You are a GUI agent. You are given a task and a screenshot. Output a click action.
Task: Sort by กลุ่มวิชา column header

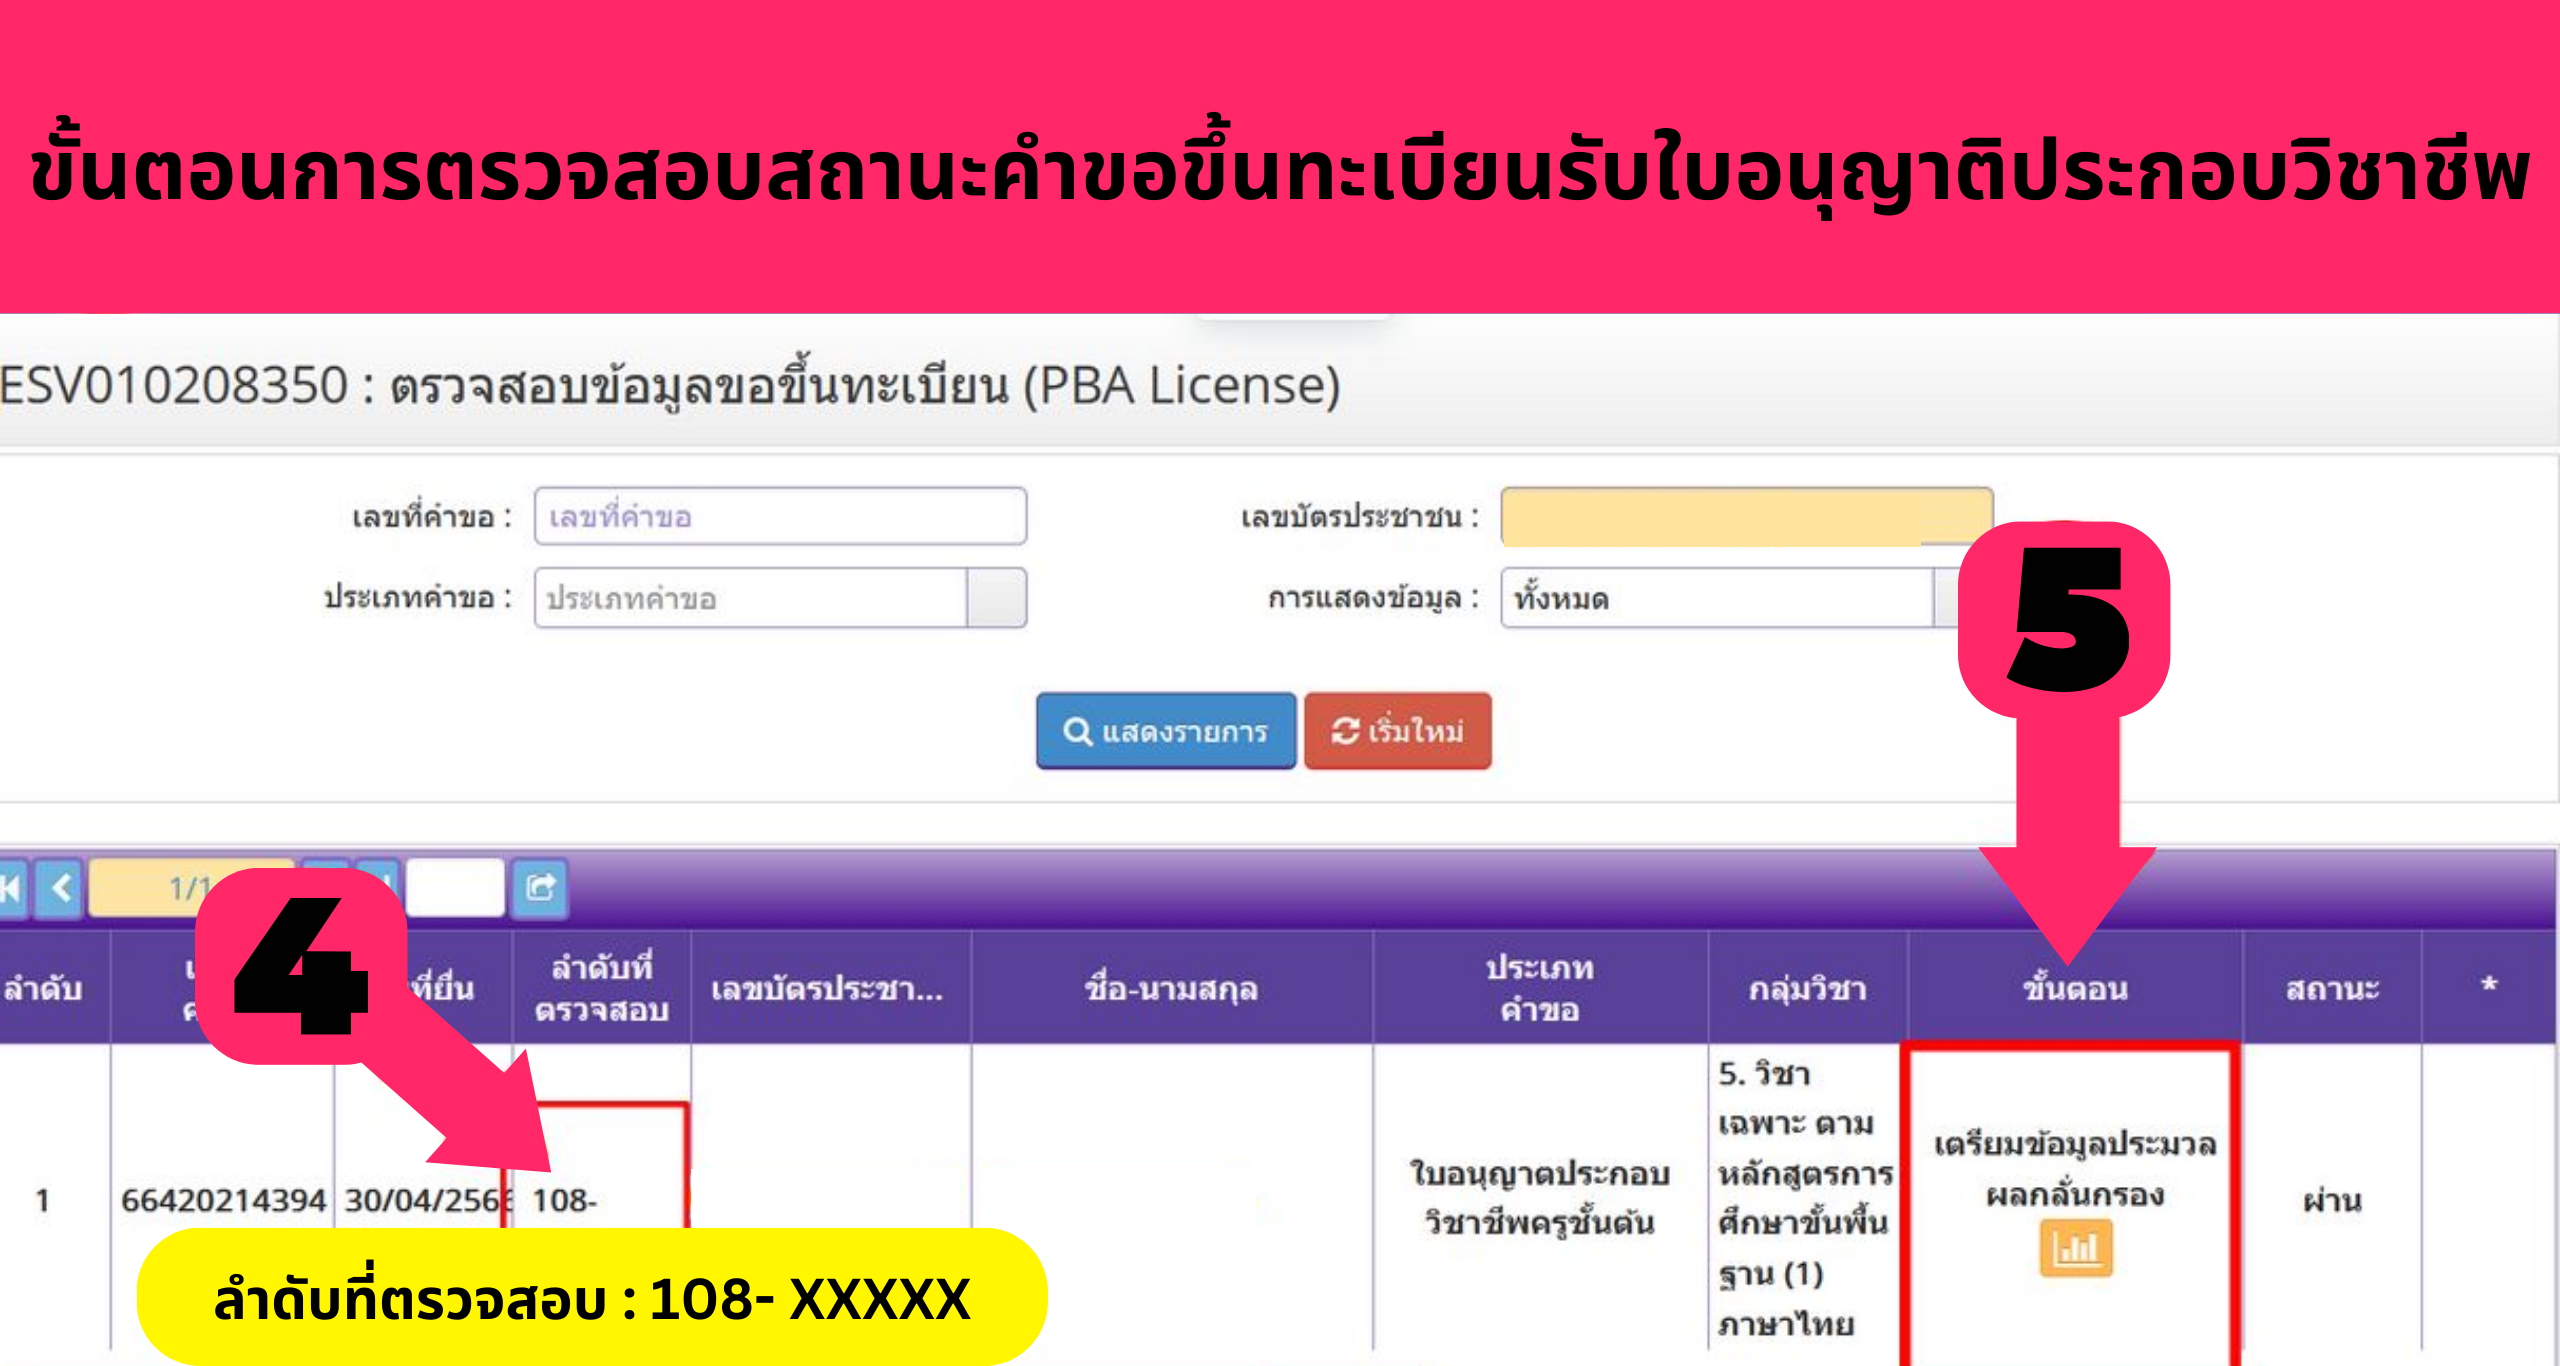point(1808,988)
